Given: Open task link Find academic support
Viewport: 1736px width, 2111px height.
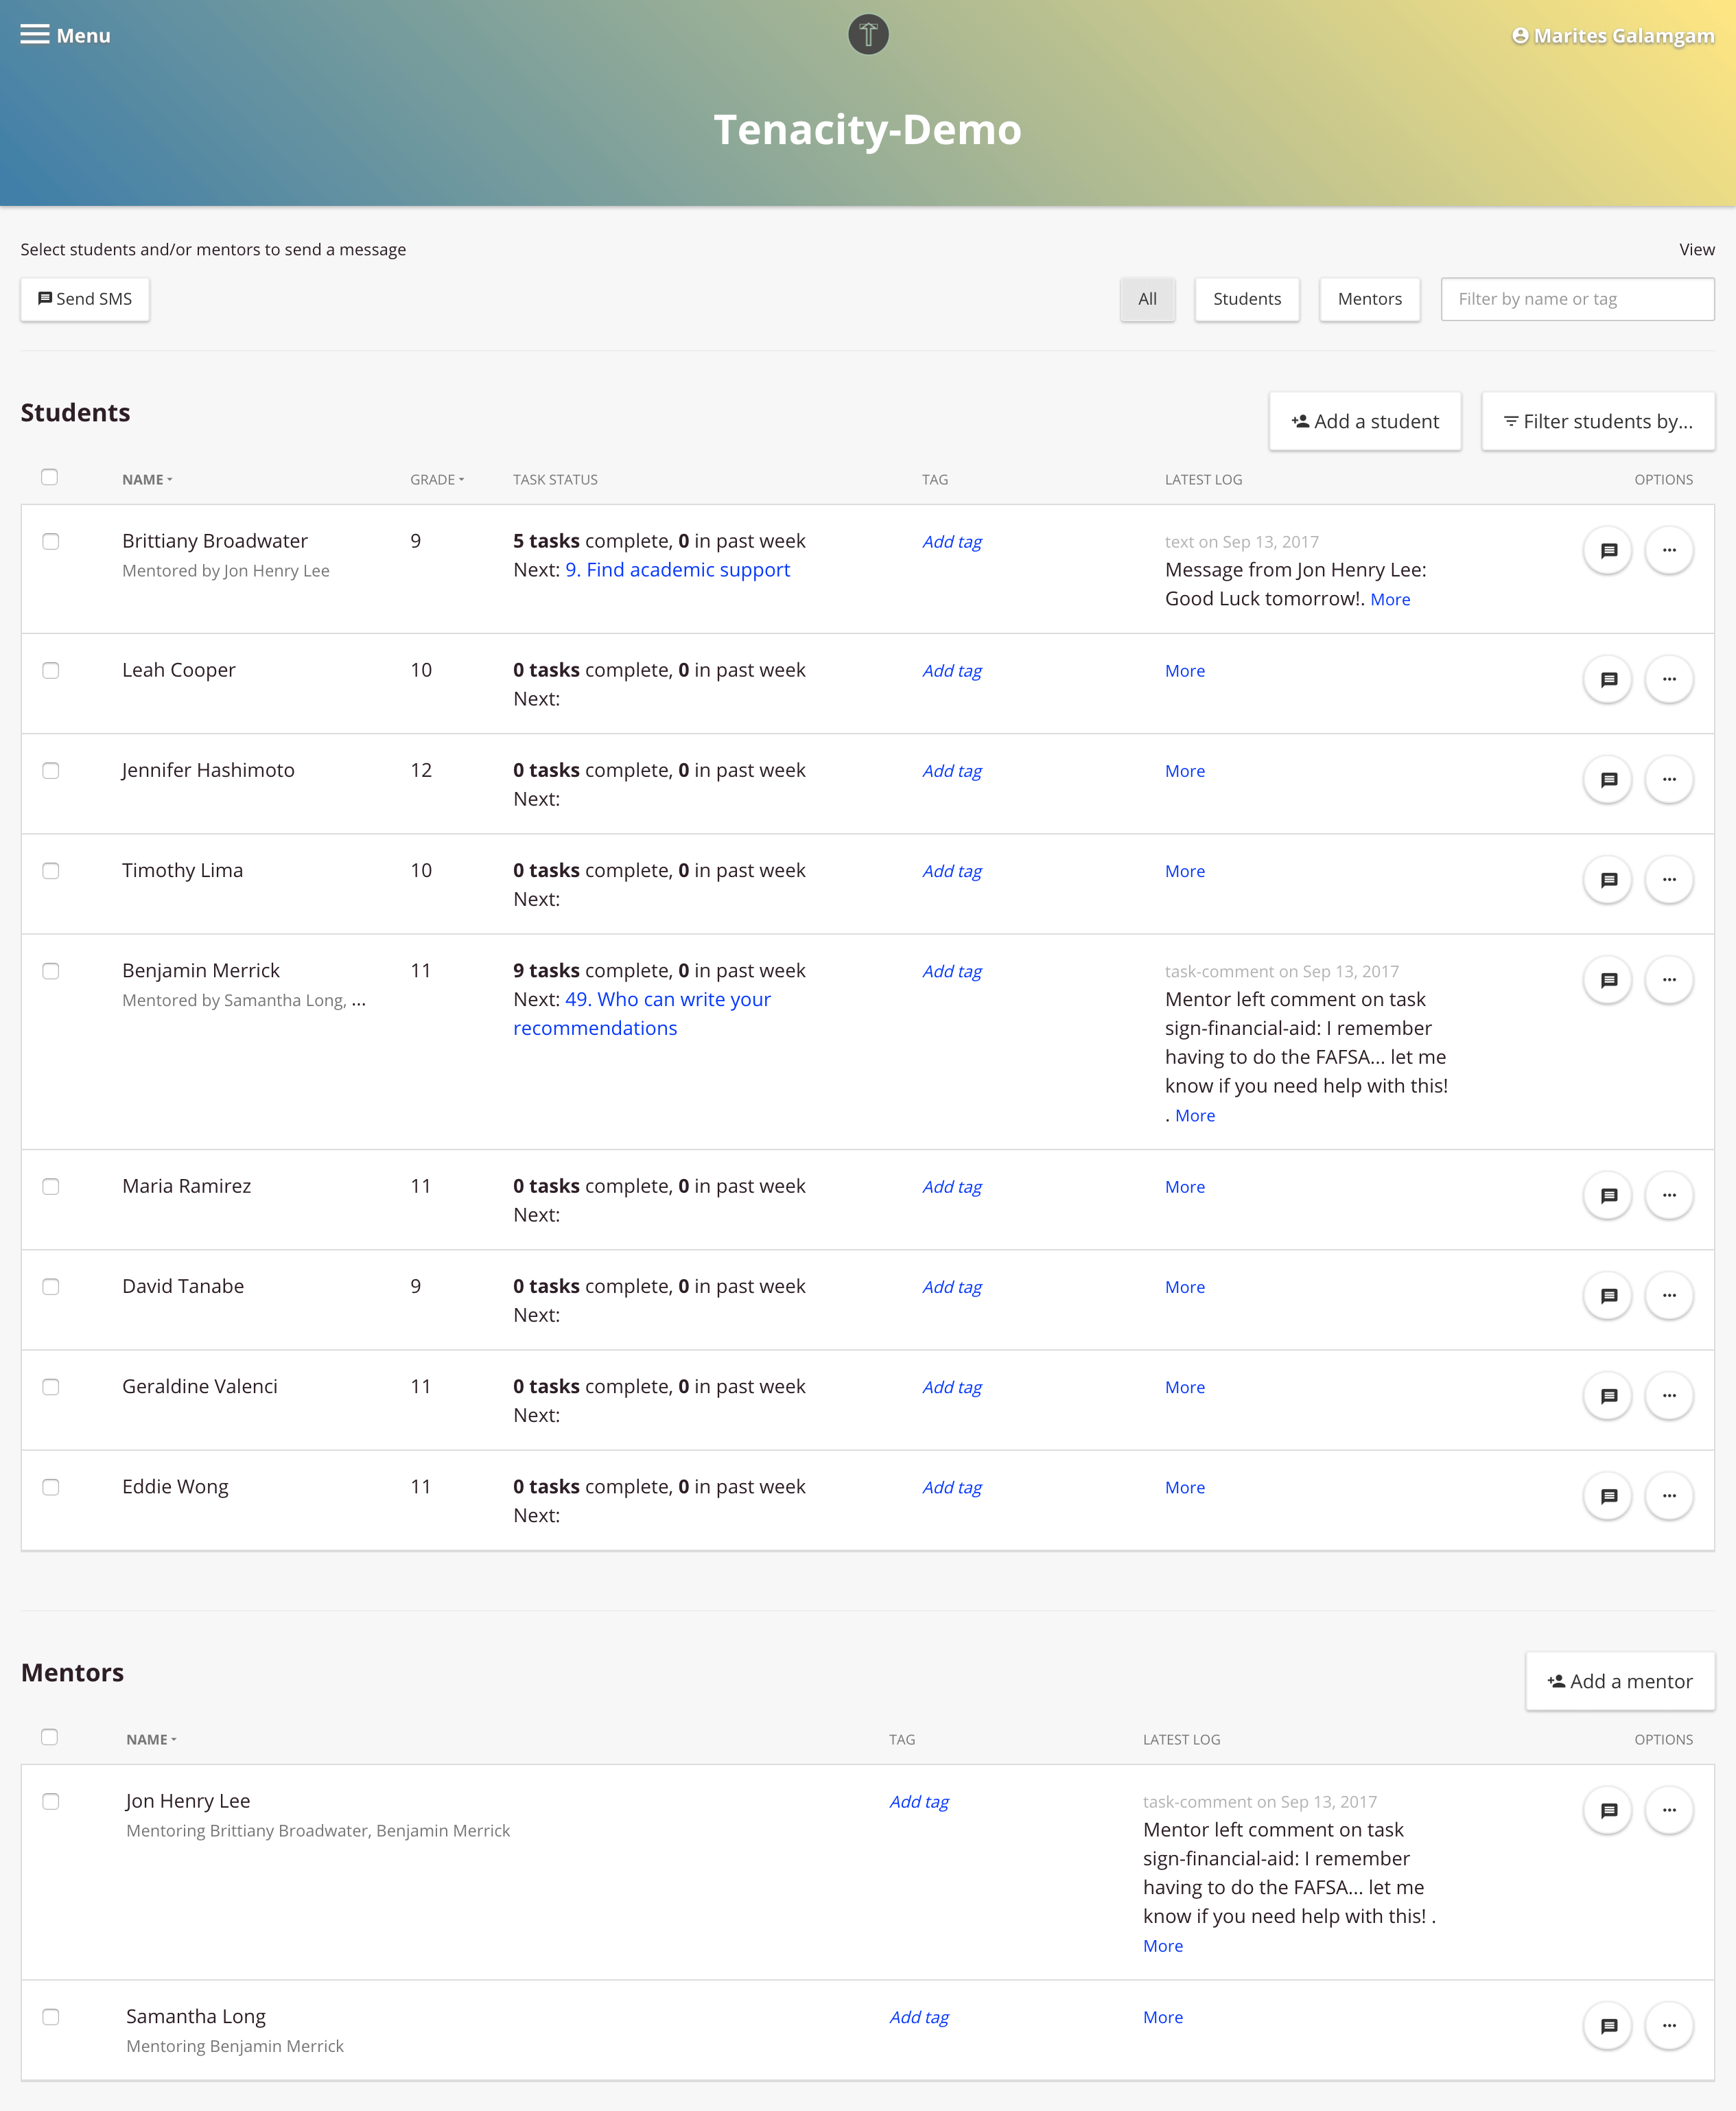Looking at the screenshot, I should 677,570.
